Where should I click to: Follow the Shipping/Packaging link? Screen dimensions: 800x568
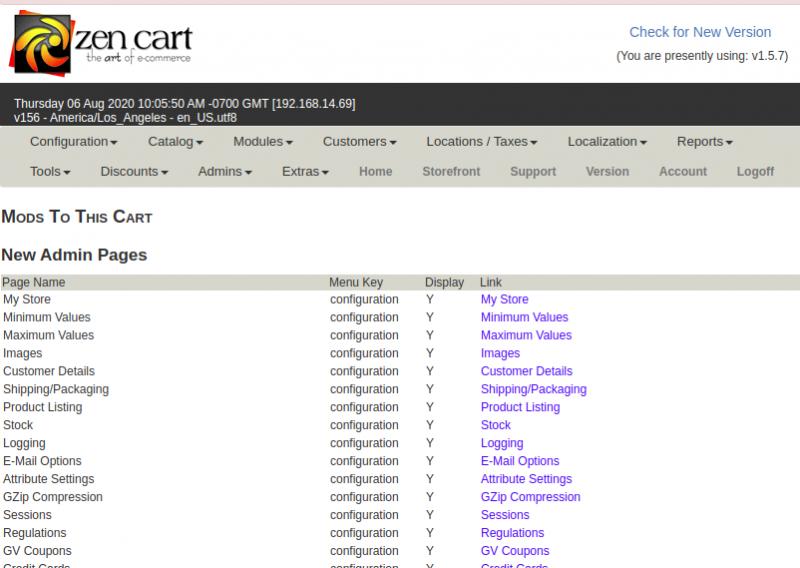[534, 389]
